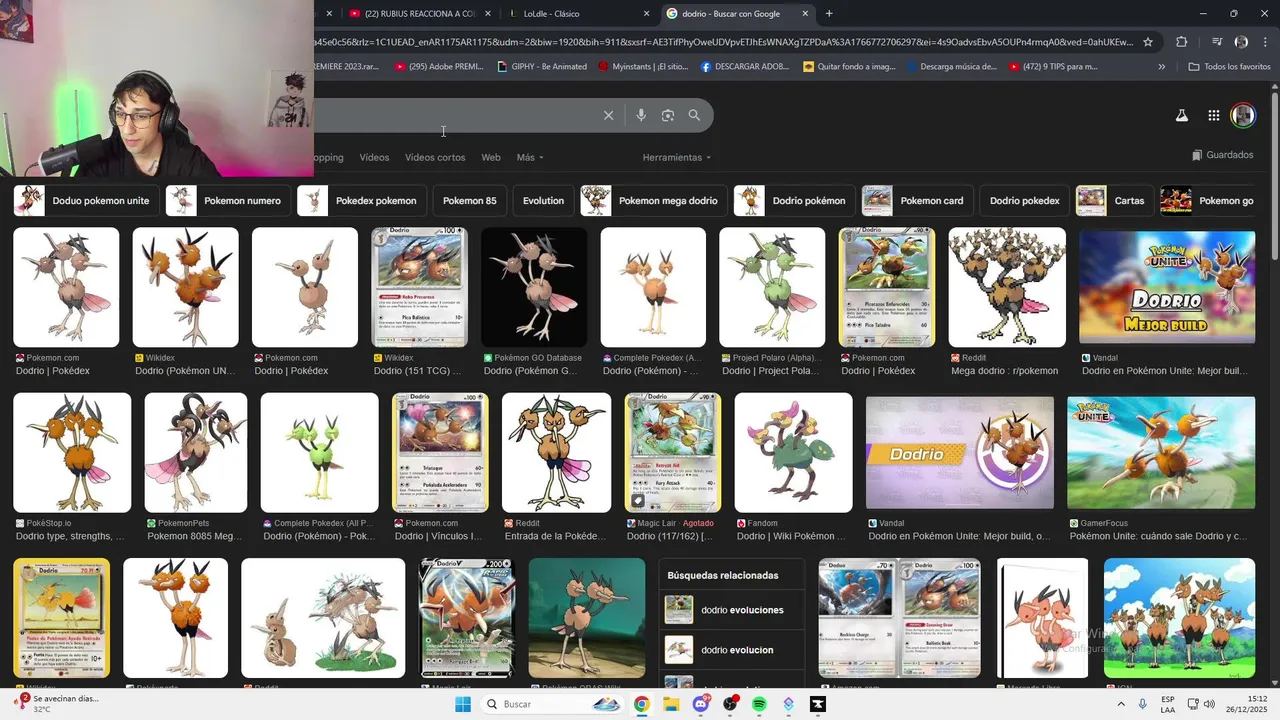The height and width of the screenshot is (720, 1280).
Task: Open a new browser tab
Action: pyautogui.click(x=829, y=14)
